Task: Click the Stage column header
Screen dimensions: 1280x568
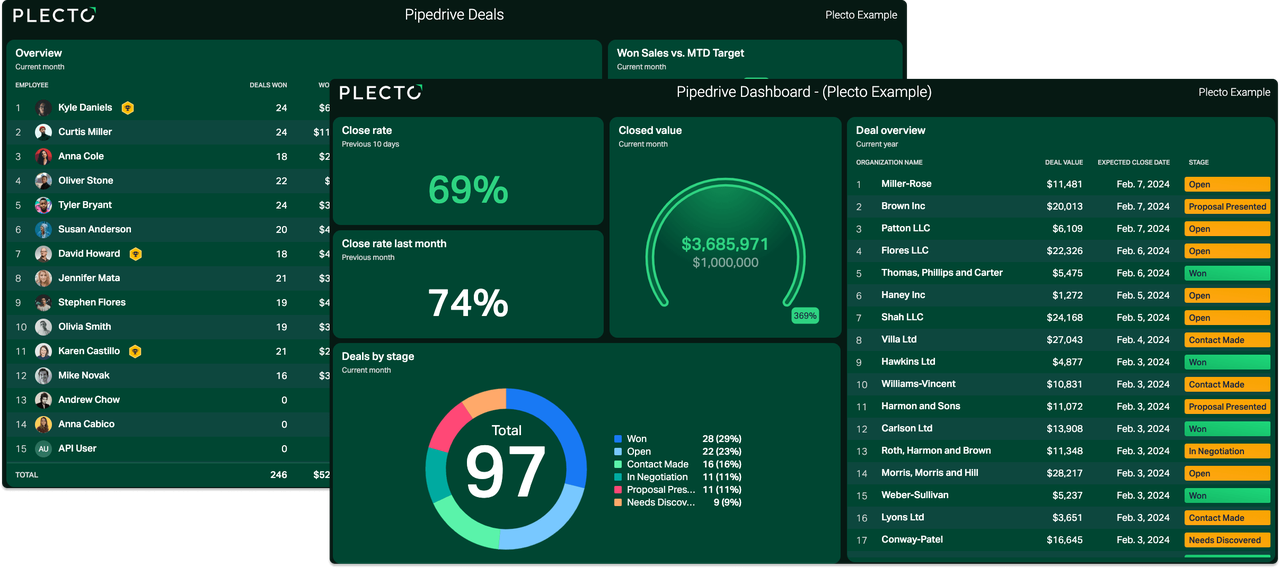Action: click(x=1198, y=162)
